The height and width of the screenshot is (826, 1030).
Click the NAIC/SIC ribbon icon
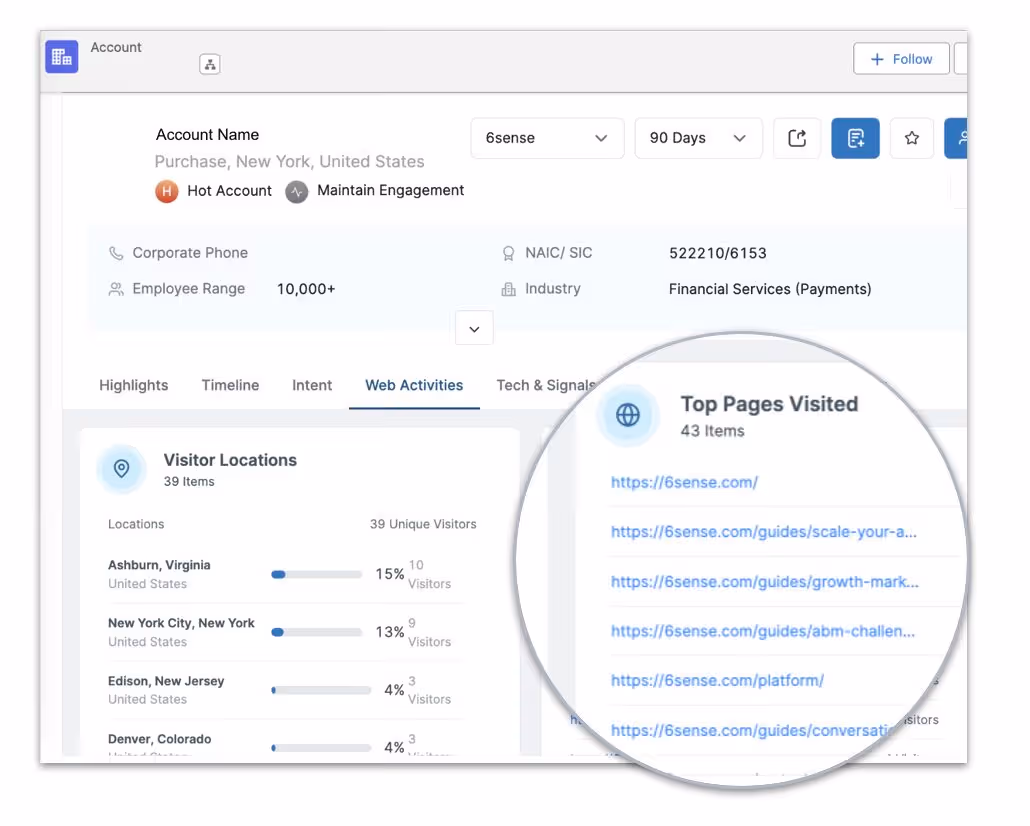tap(508, 254)
